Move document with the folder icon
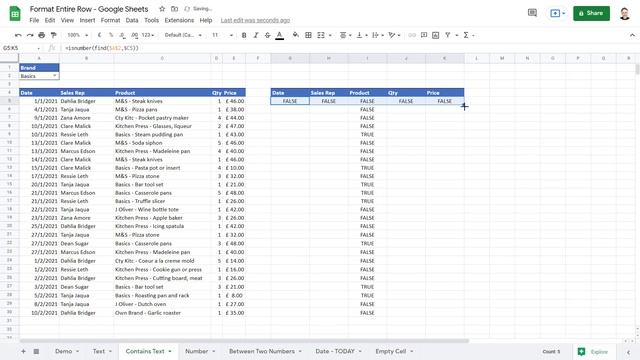This screenshot has height=360, width=640. (x=174, y=9)
